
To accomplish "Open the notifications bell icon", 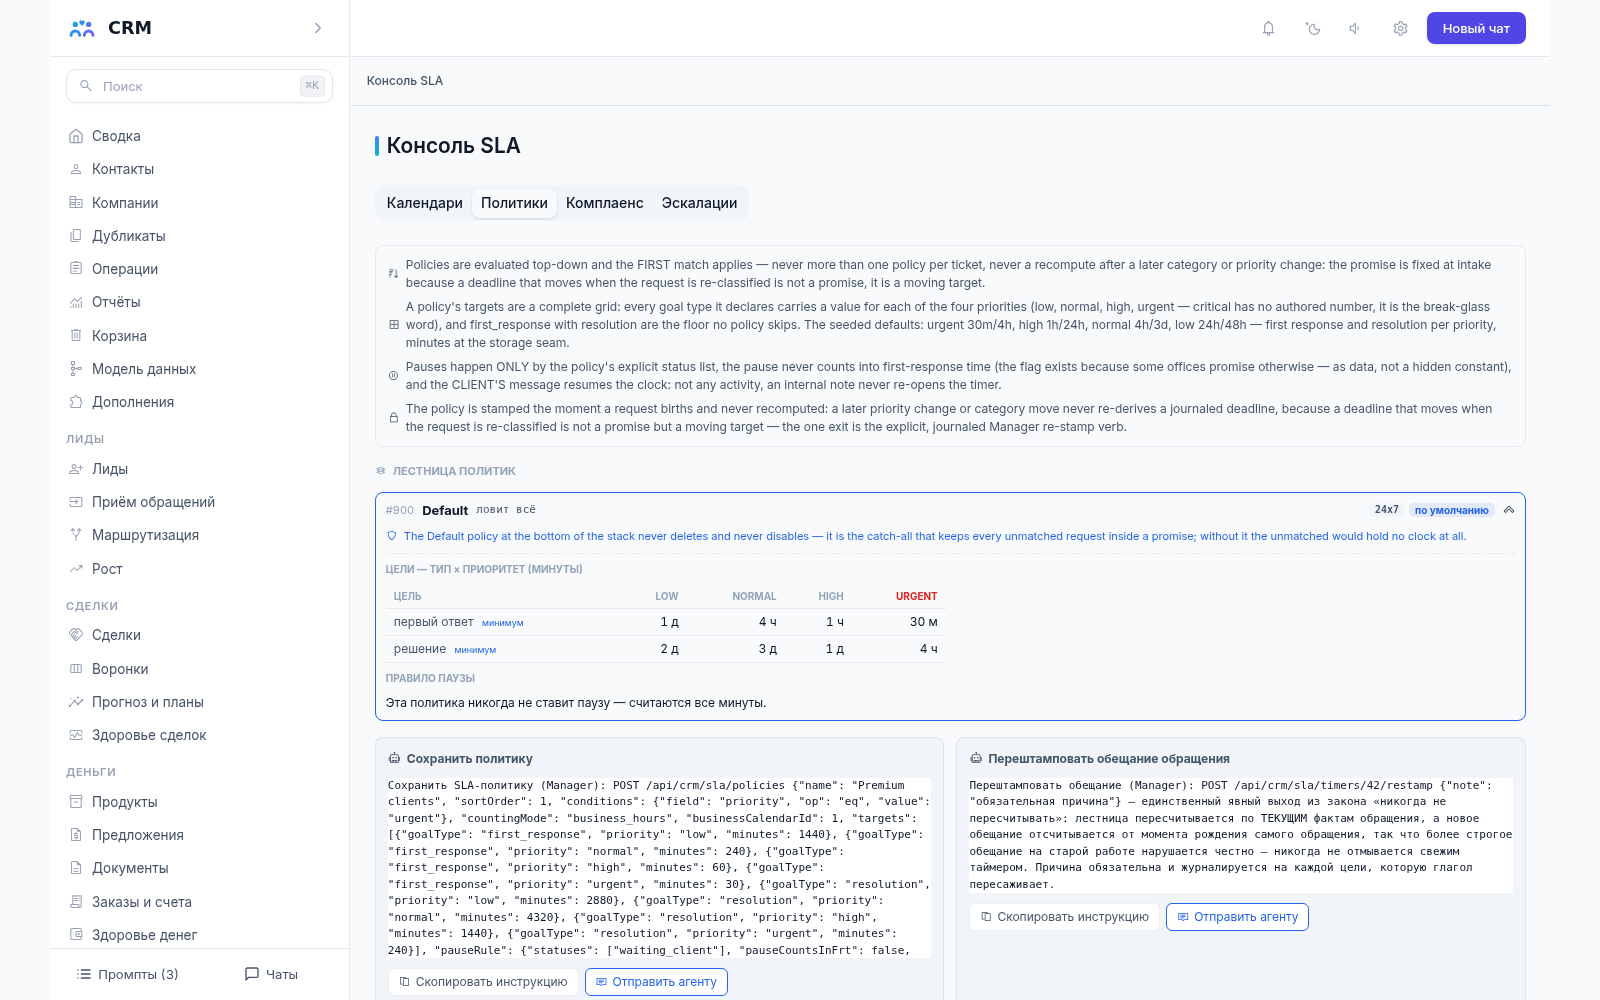I will [x=1268, y=28].
